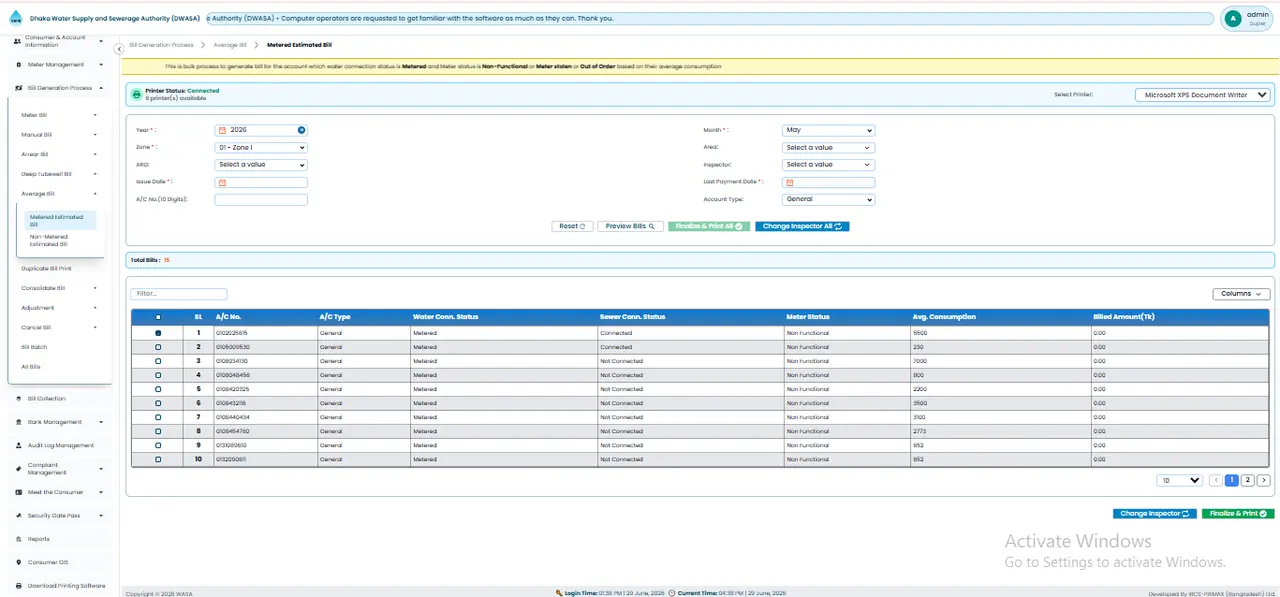This screenshot has width=1280, height=597.
Task: Change the rows-per-page dropdown
Action: click(x=1179, y=480)
